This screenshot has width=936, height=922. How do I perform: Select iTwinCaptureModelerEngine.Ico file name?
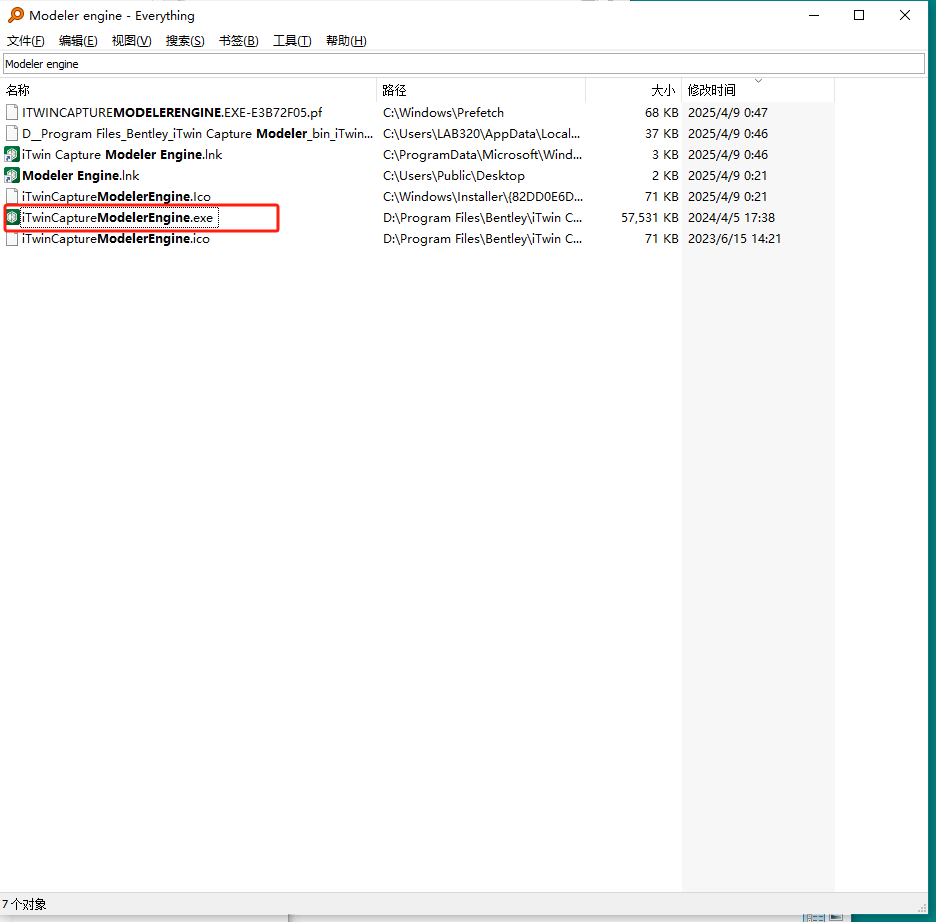tap(116, 196)
